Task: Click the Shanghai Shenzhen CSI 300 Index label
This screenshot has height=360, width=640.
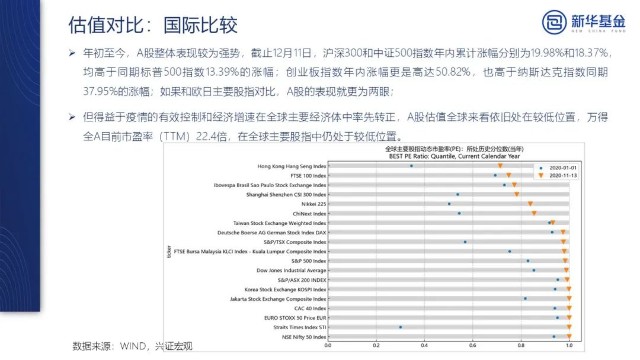Action: tap(286, 195)
